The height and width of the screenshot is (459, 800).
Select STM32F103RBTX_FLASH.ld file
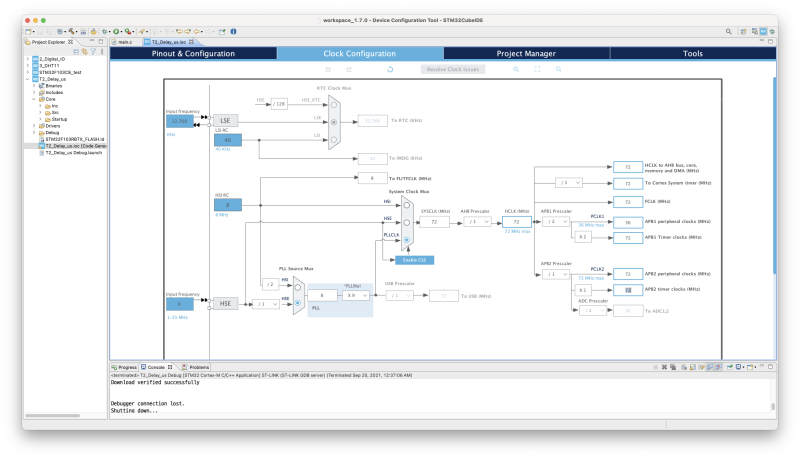pos(71,139)
